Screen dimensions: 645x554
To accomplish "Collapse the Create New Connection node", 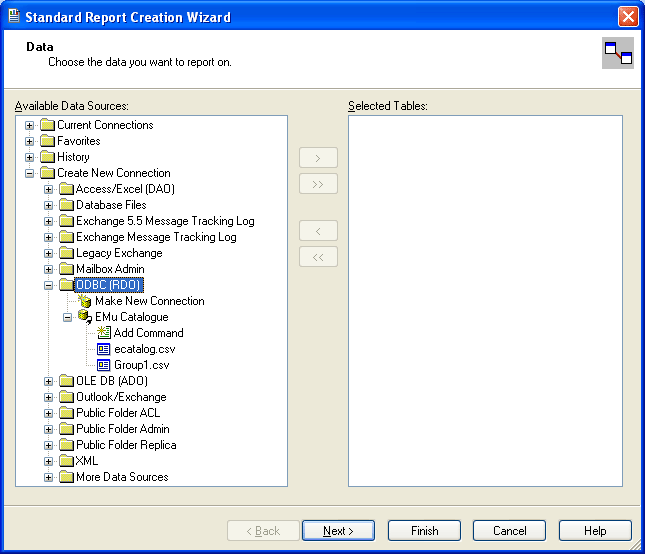I will coord(30,173).
